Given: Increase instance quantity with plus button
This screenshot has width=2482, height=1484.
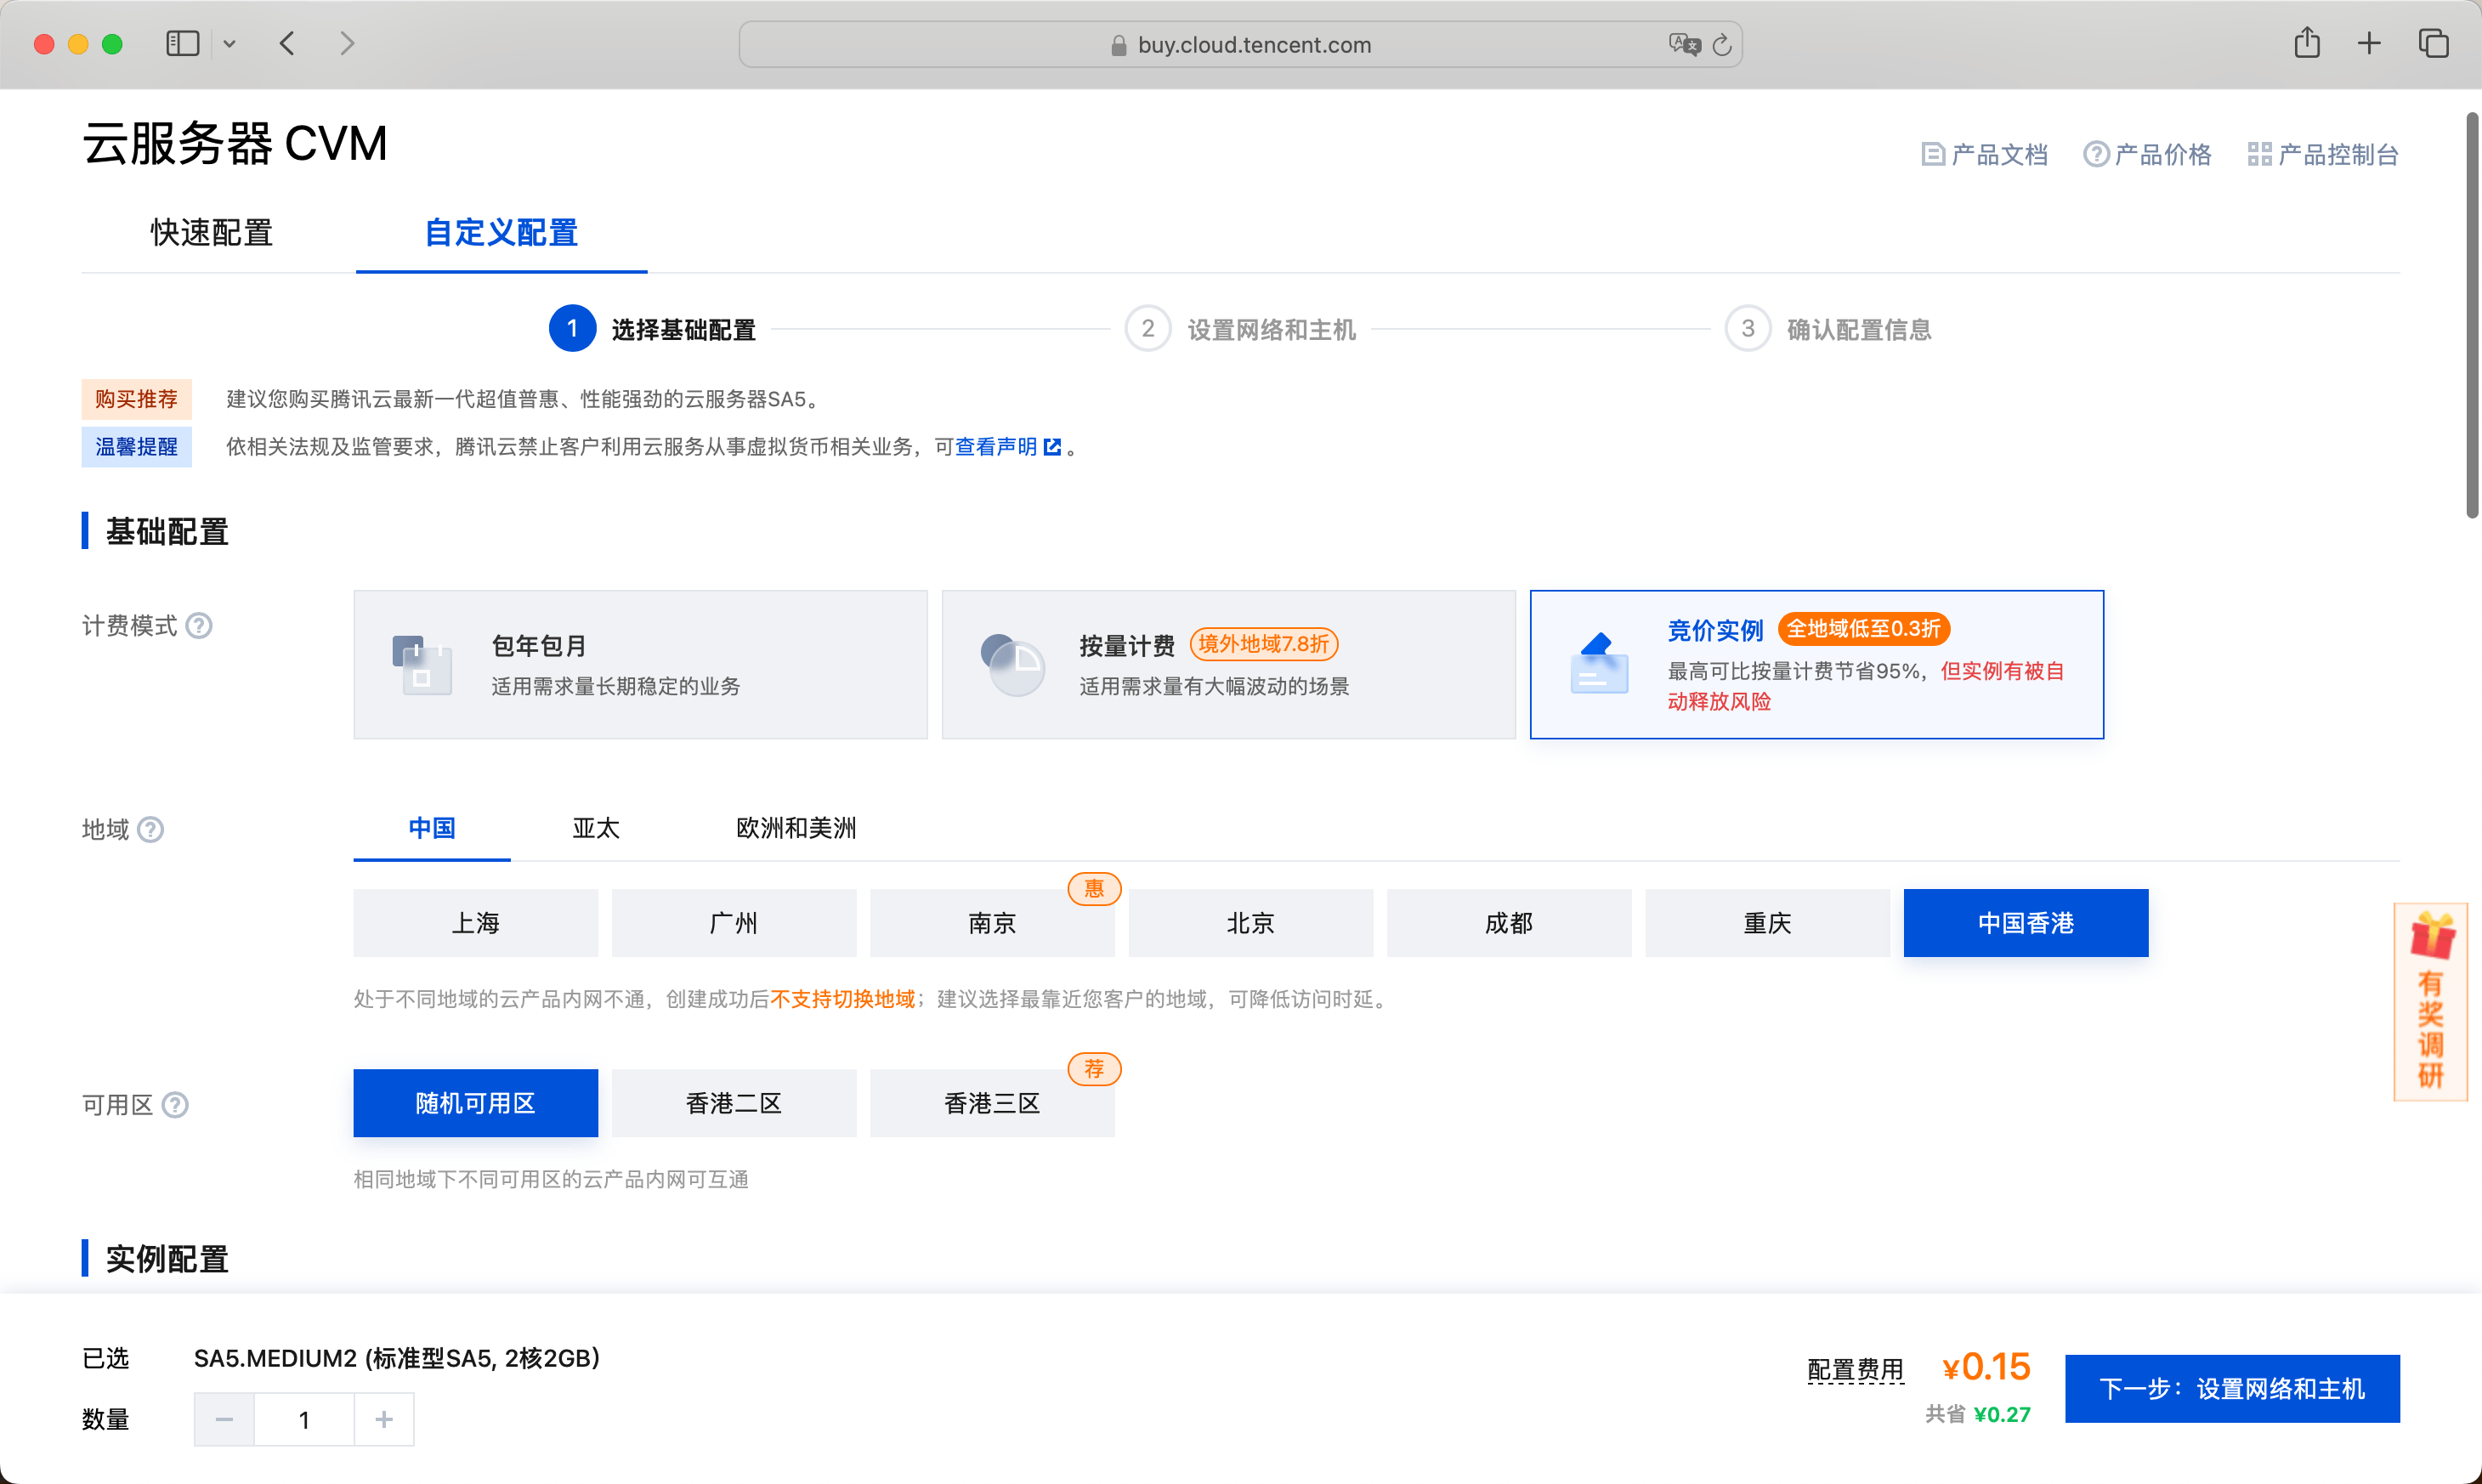Looking at the screenshot, I should 384,1419.
